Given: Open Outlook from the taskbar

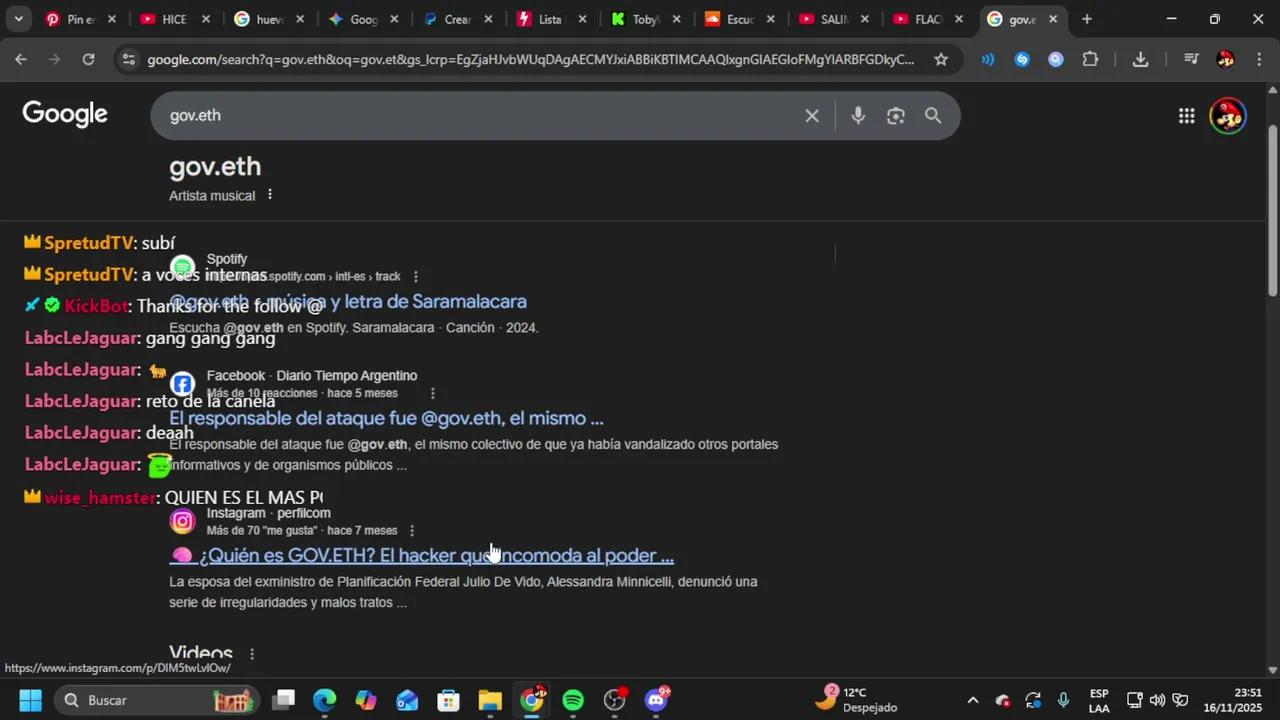Looking at the screenshot, I should pyautogui.click(x=407, y=700).
